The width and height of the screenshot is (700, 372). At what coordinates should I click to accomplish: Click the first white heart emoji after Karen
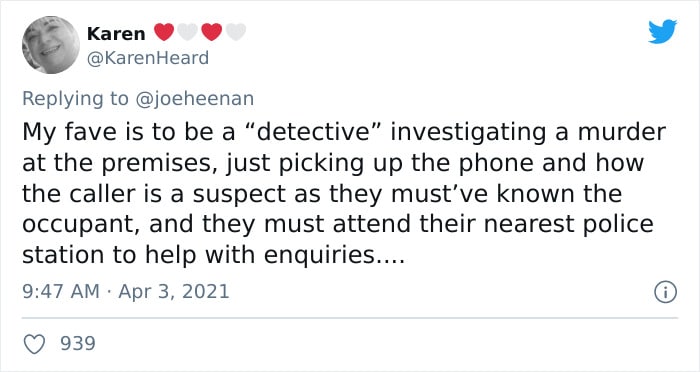pos(188,32)
